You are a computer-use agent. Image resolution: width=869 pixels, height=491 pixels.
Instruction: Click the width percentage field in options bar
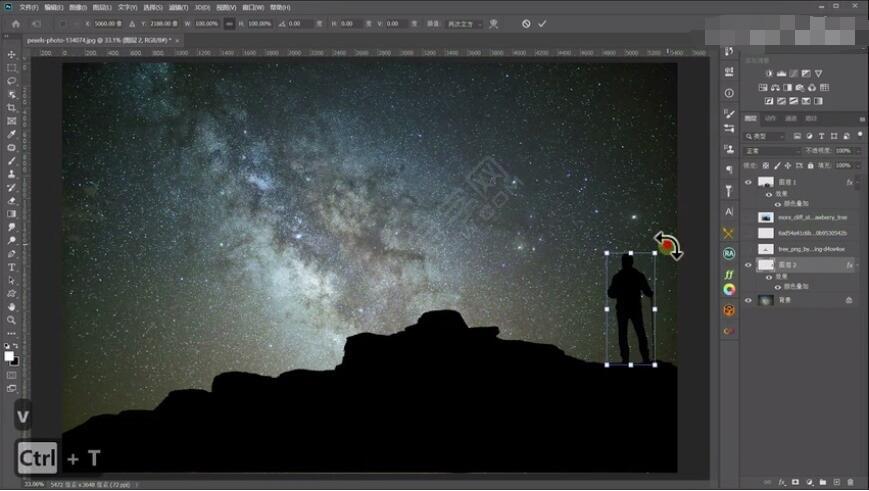tap(207, 23)
